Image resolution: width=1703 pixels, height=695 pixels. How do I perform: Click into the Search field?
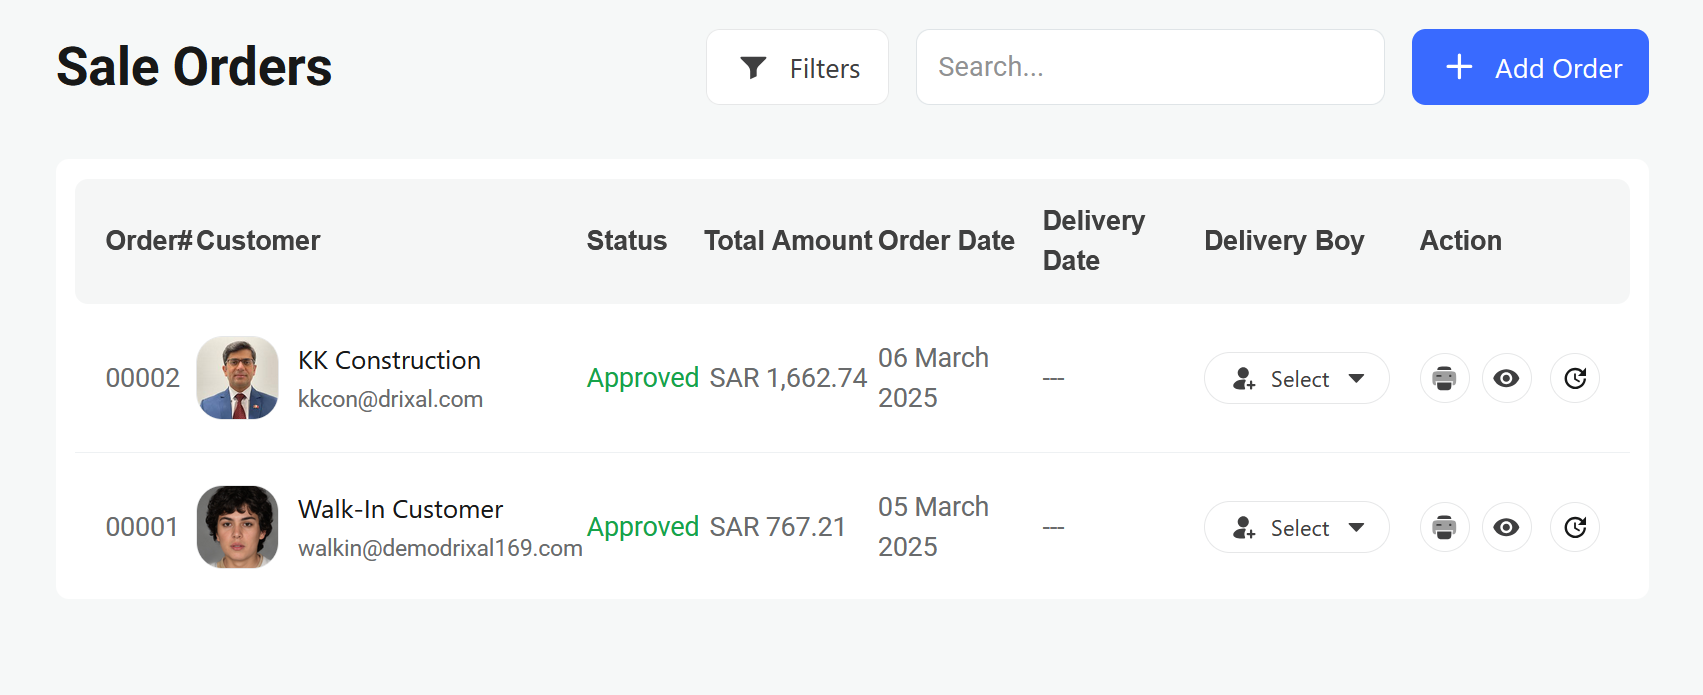[x=1150, y=67]
